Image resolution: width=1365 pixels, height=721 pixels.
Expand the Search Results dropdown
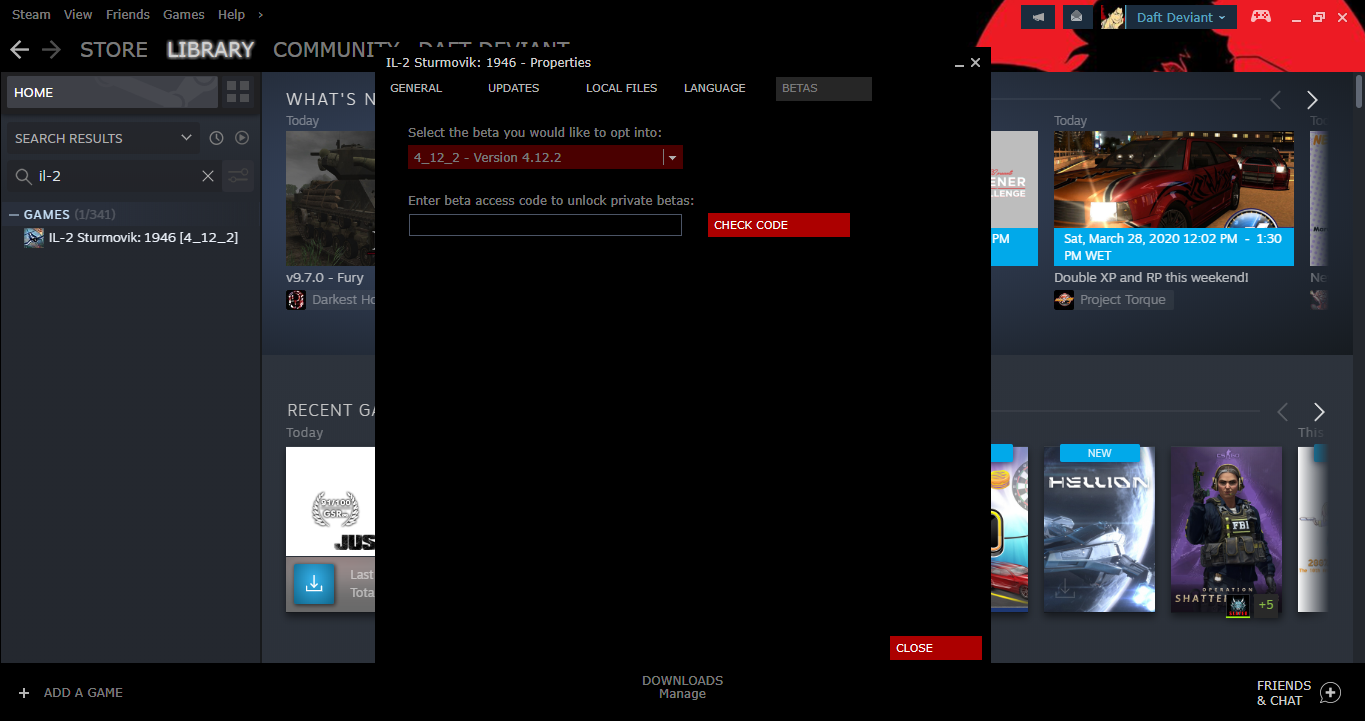[x=186, y=138]
